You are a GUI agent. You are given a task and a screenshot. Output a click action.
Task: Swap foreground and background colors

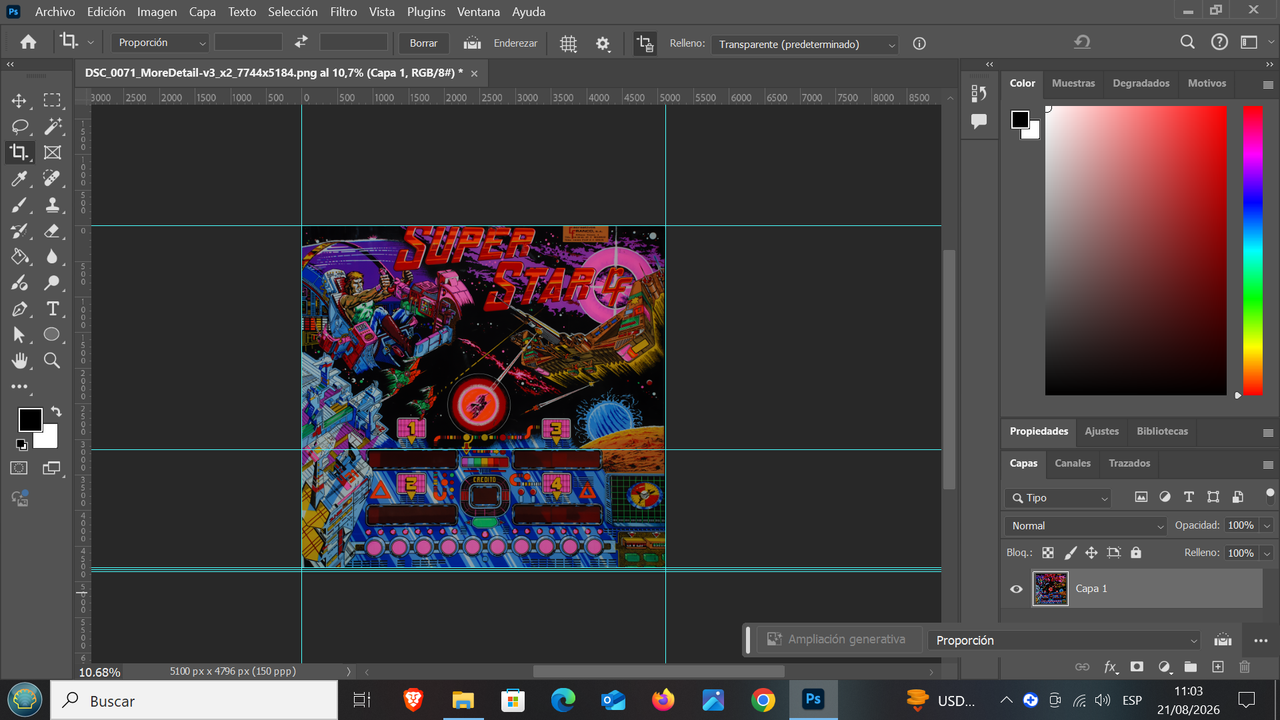(56, 411)
